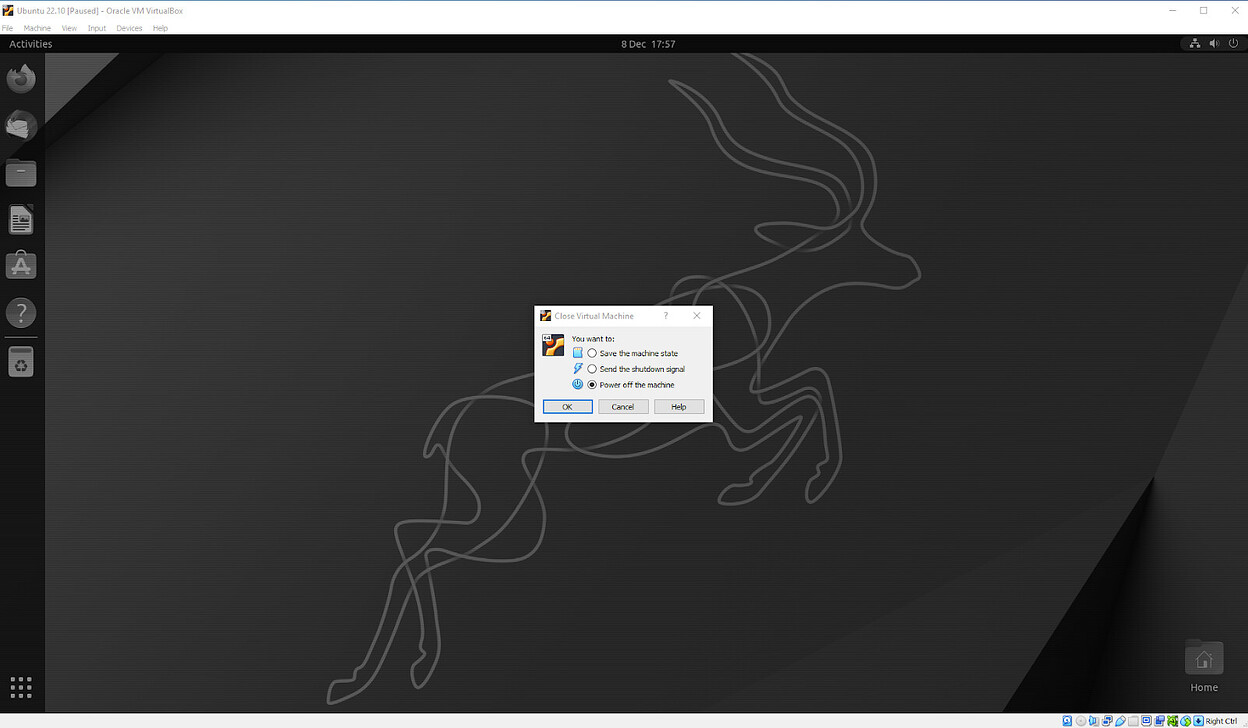
Task: Click the audio status icon in VirtualBox status bar
Action: pyautogui.click(x=1092, y=720)
